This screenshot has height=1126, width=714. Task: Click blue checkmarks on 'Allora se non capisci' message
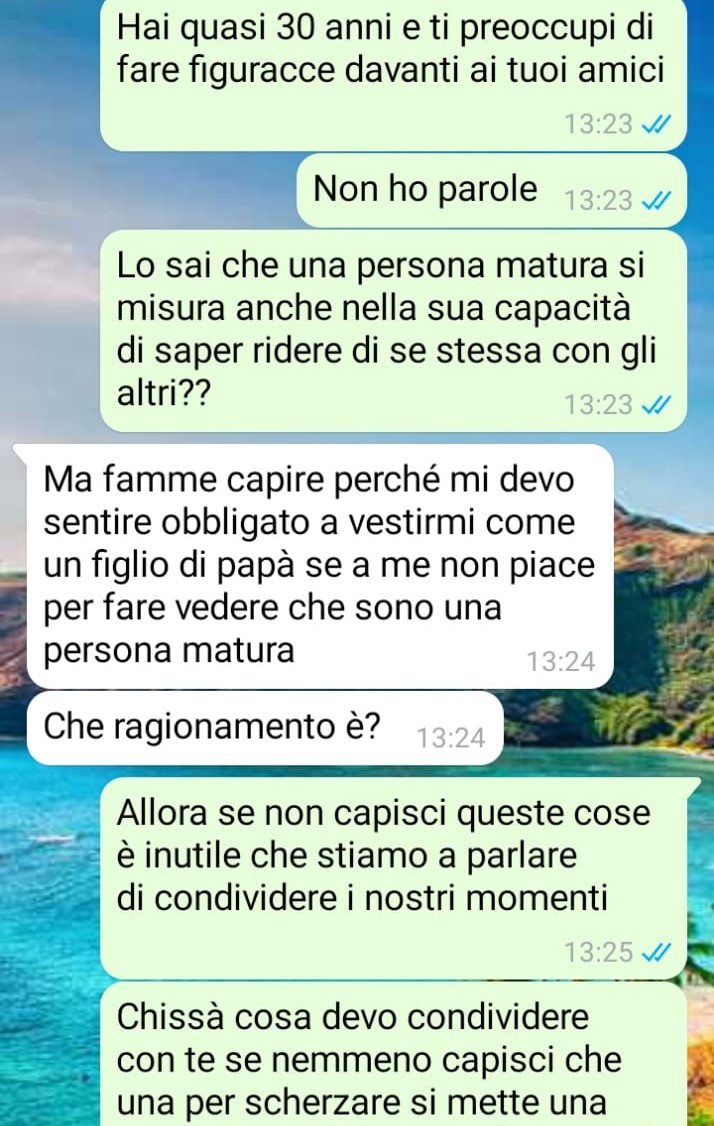pos(655,952)
